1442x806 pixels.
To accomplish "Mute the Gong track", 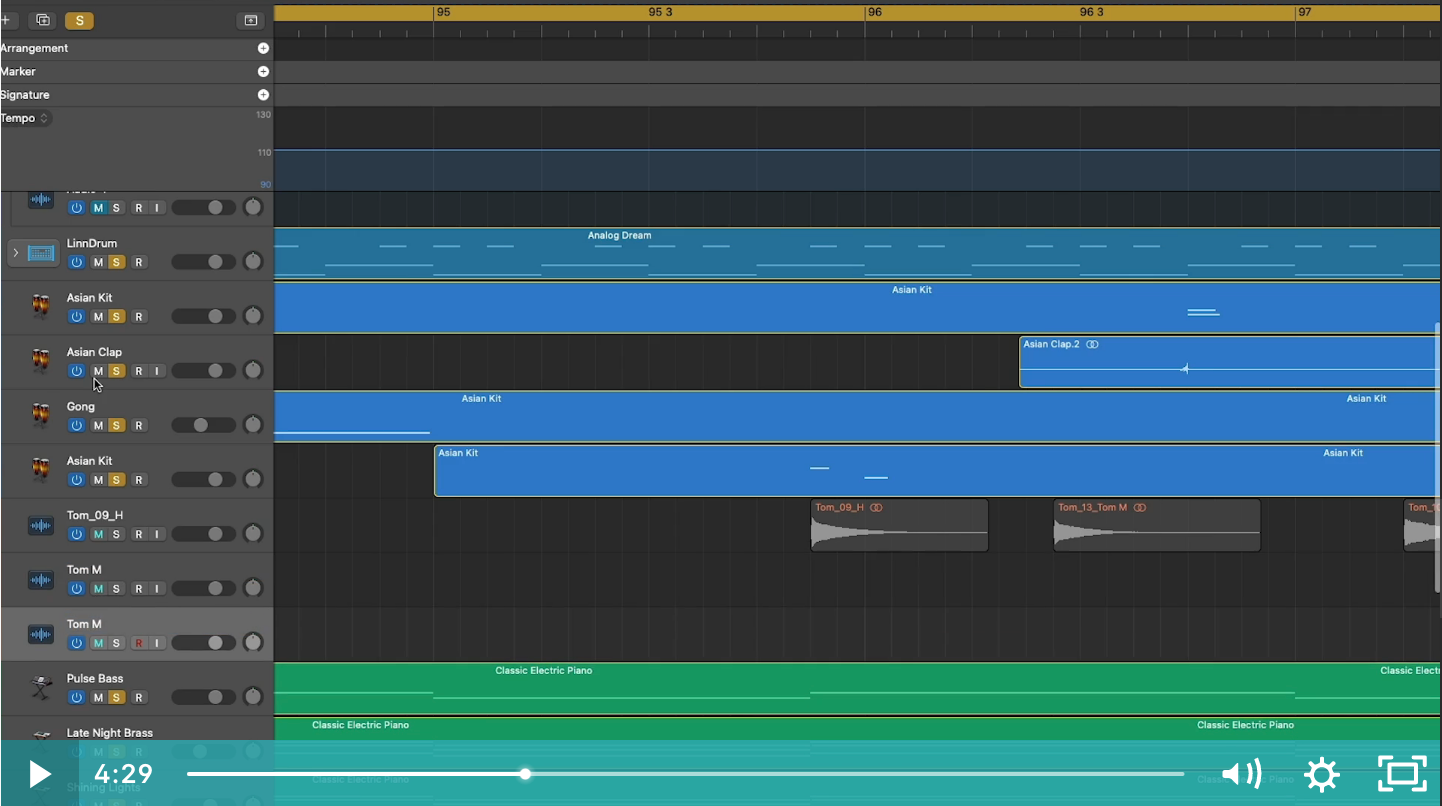I will 98,425.
